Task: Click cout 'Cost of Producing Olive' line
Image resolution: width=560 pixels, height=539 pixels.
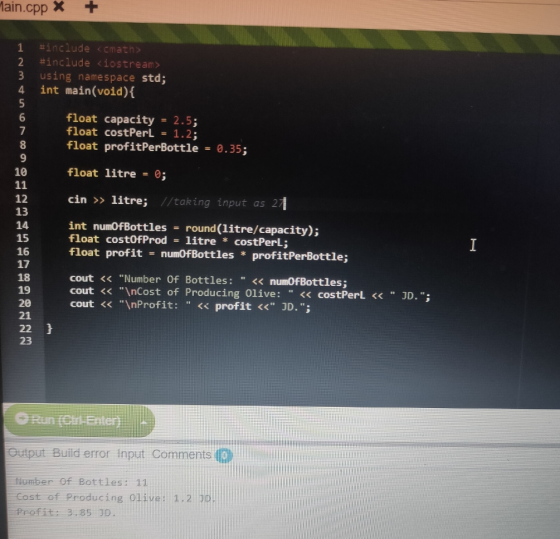Action: pyautogui.click(x=250, y=294)
